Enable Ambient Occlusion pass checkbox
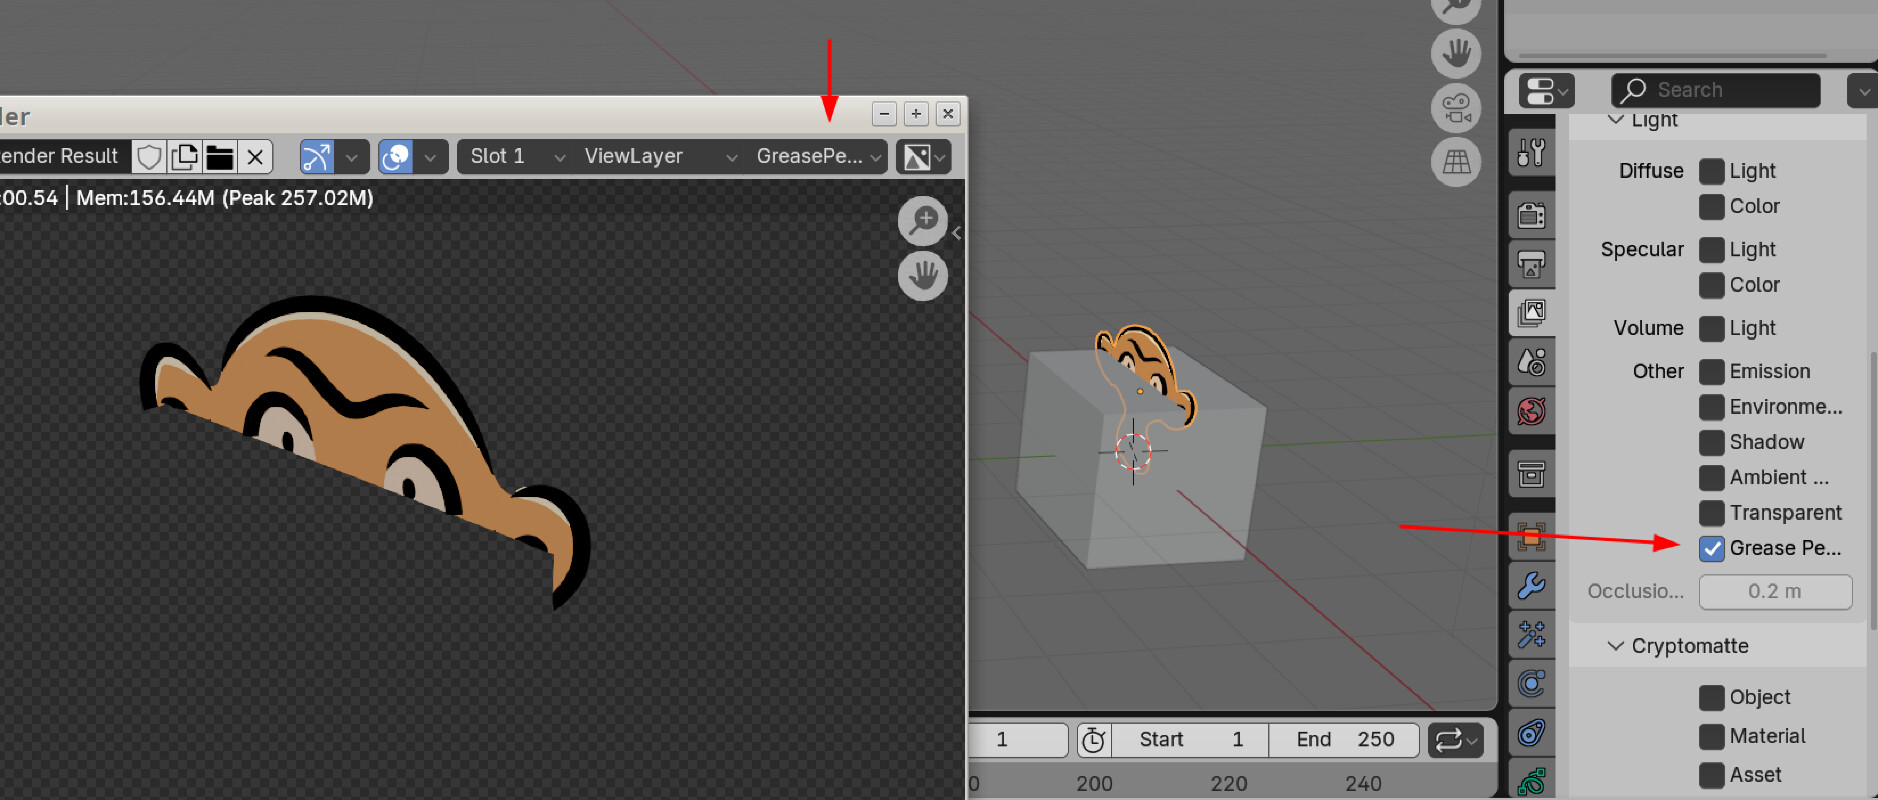The image size is (1878, 800). coord(1712,477)
